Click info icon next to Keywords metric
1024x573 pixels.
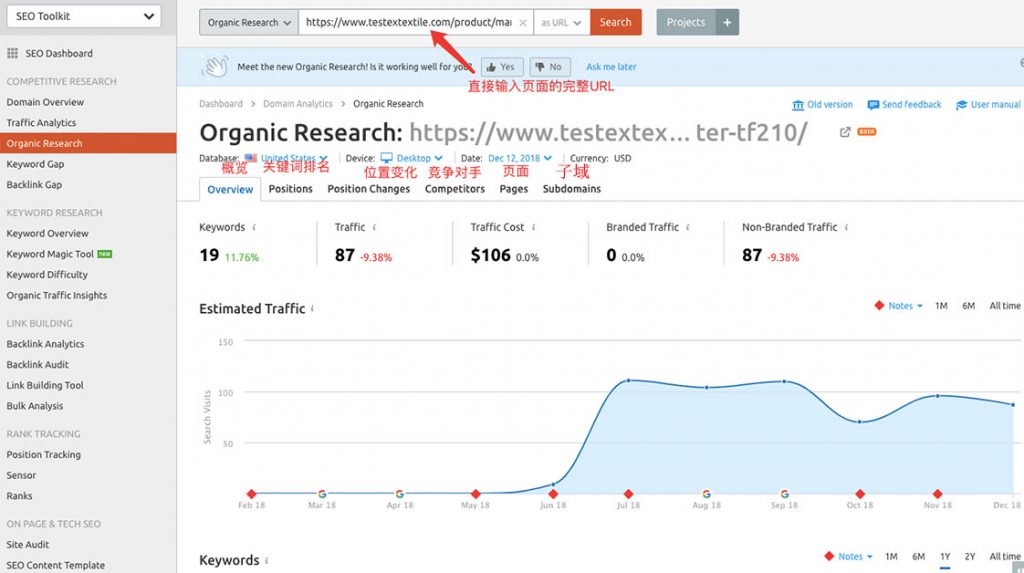[254, 227]
